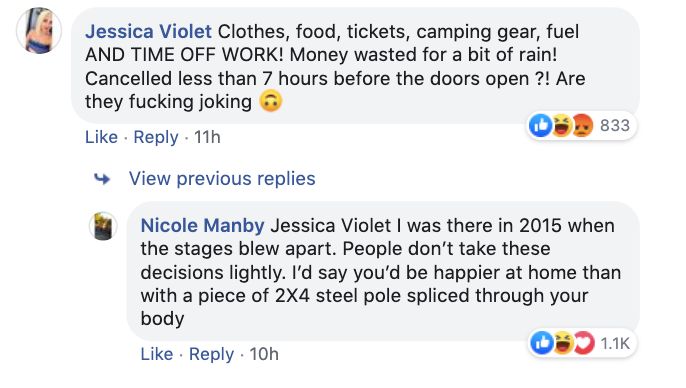Open the 11h timestamp link

pos(207,137)
